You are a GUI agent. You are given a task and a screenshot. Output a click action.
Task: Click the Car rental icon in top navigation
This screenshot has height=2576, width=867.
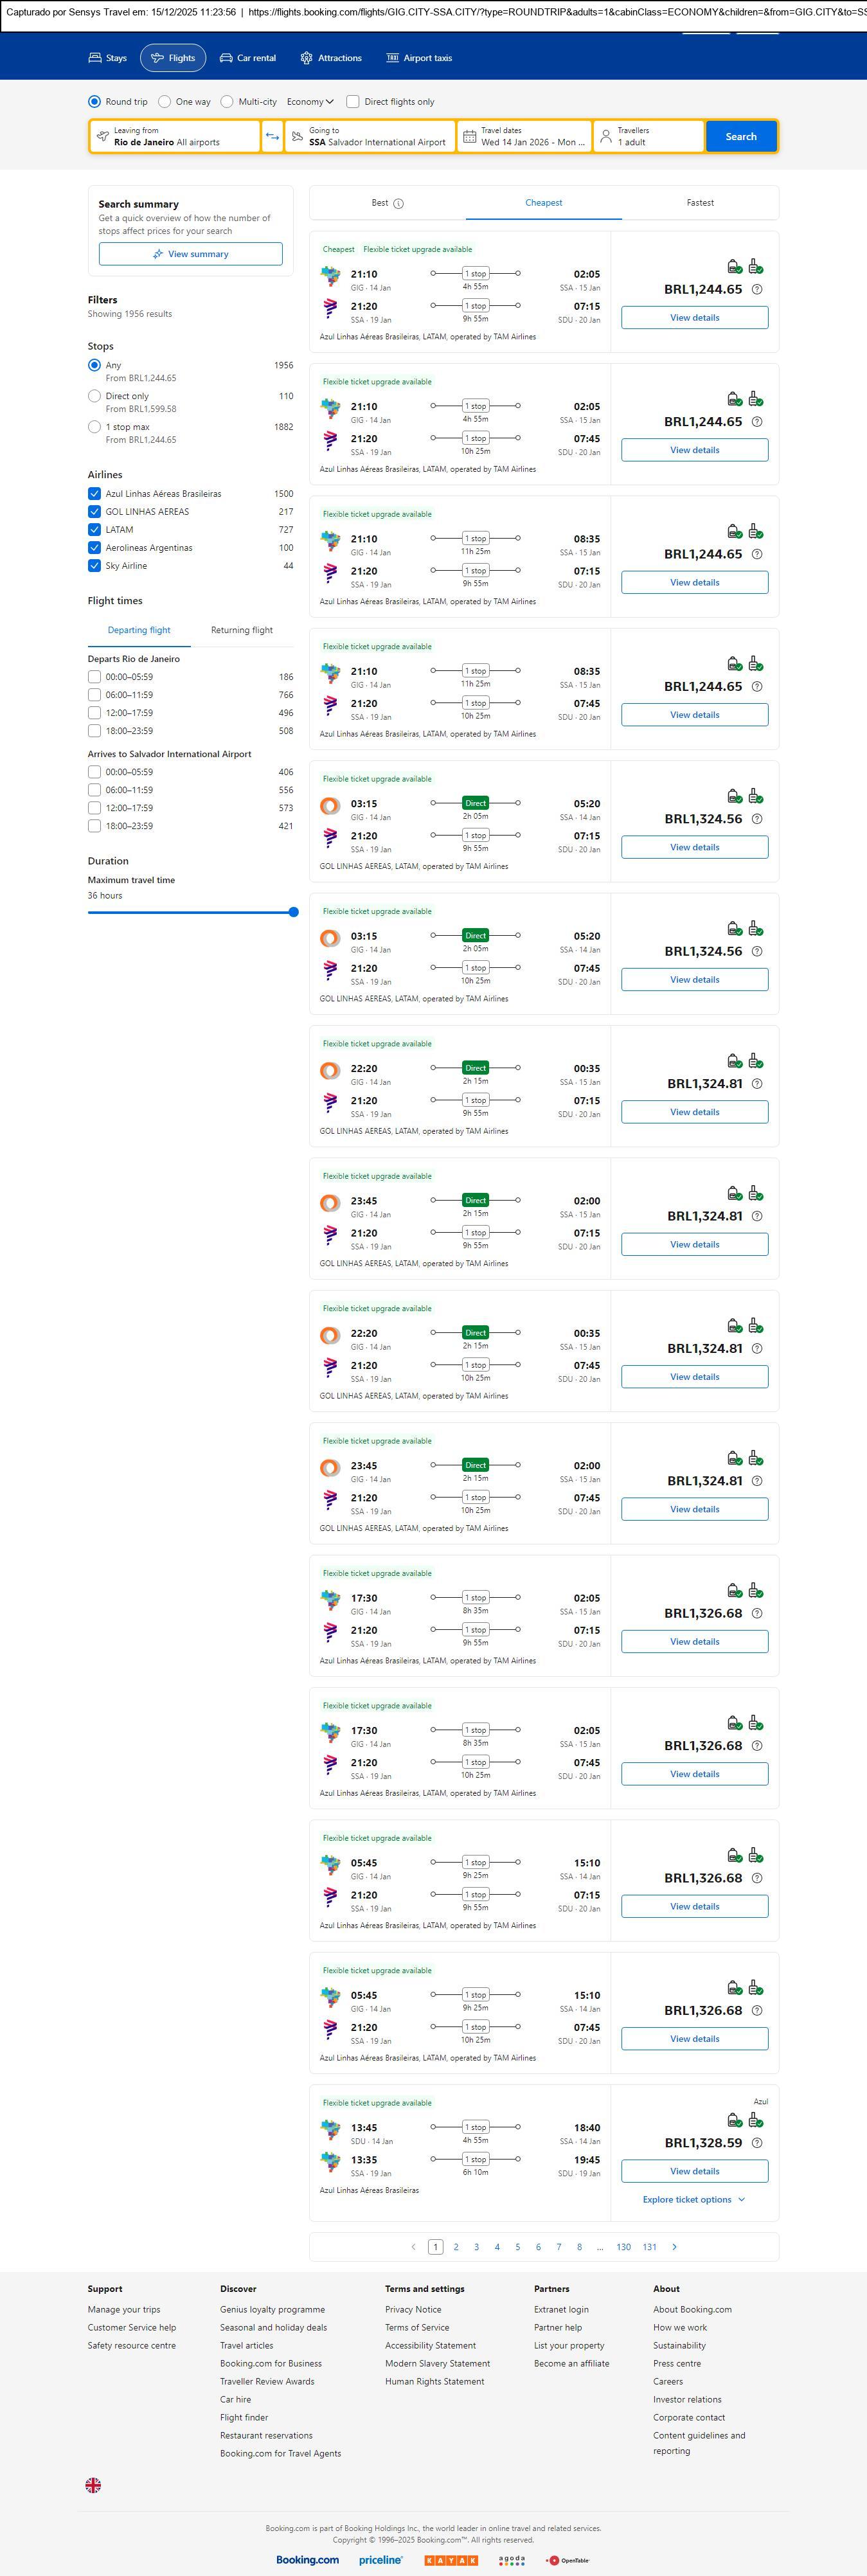coord(227,58)
